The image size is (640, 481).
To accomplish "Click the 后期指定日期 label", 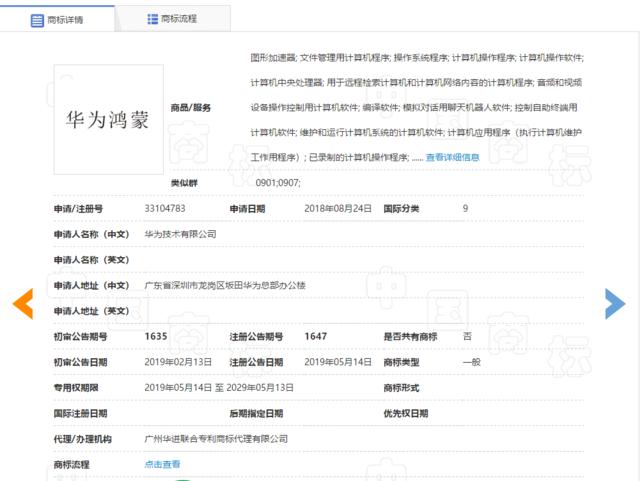I will 256,414.
